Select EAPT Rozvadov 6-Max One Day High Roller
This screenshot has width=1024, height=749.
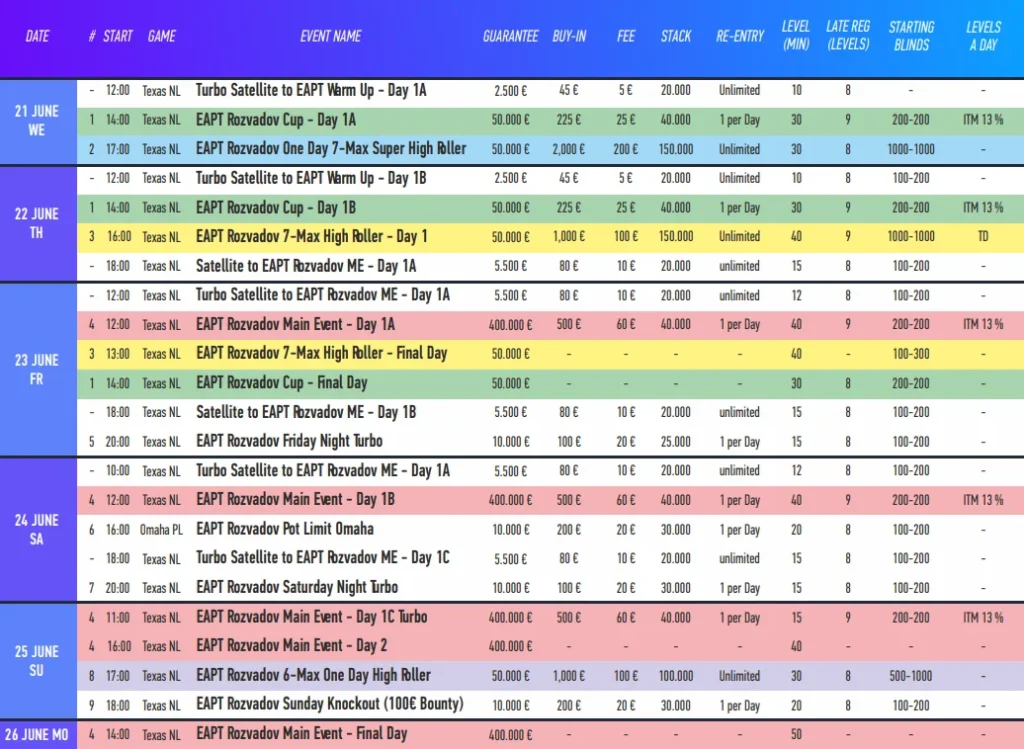tap(313, 675)
